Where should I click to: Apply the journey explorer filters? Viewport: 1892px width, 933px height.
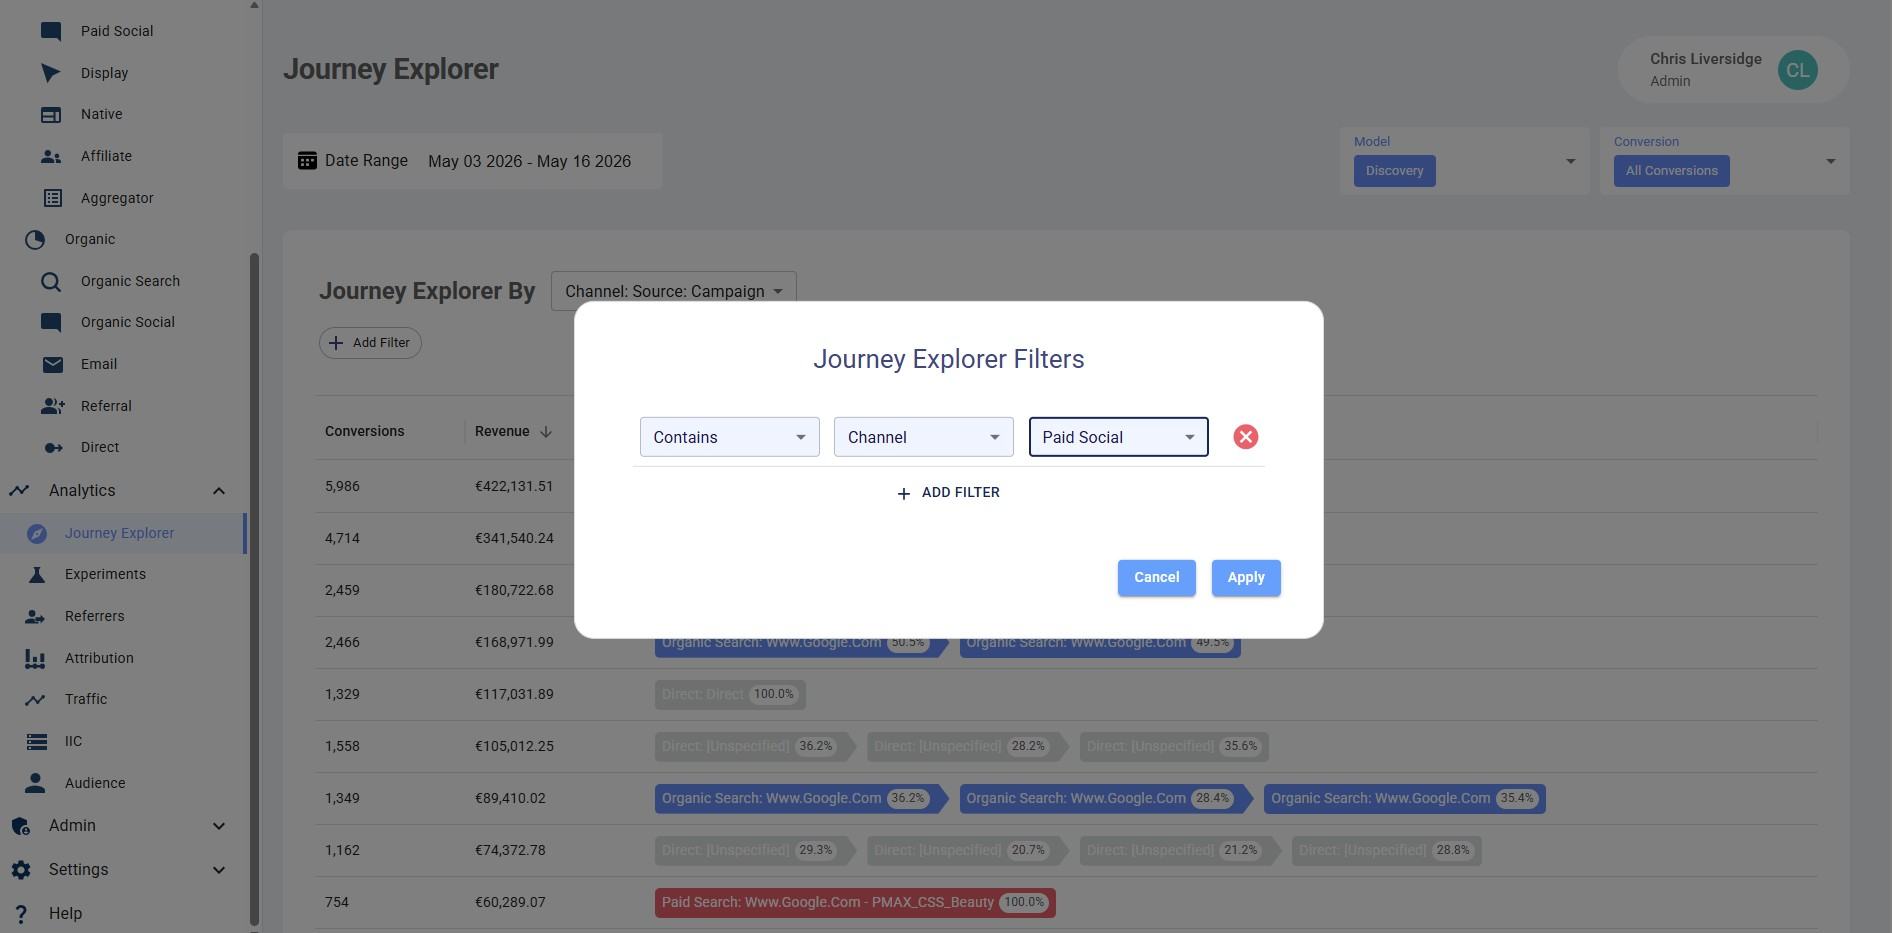coord(1246,578)
